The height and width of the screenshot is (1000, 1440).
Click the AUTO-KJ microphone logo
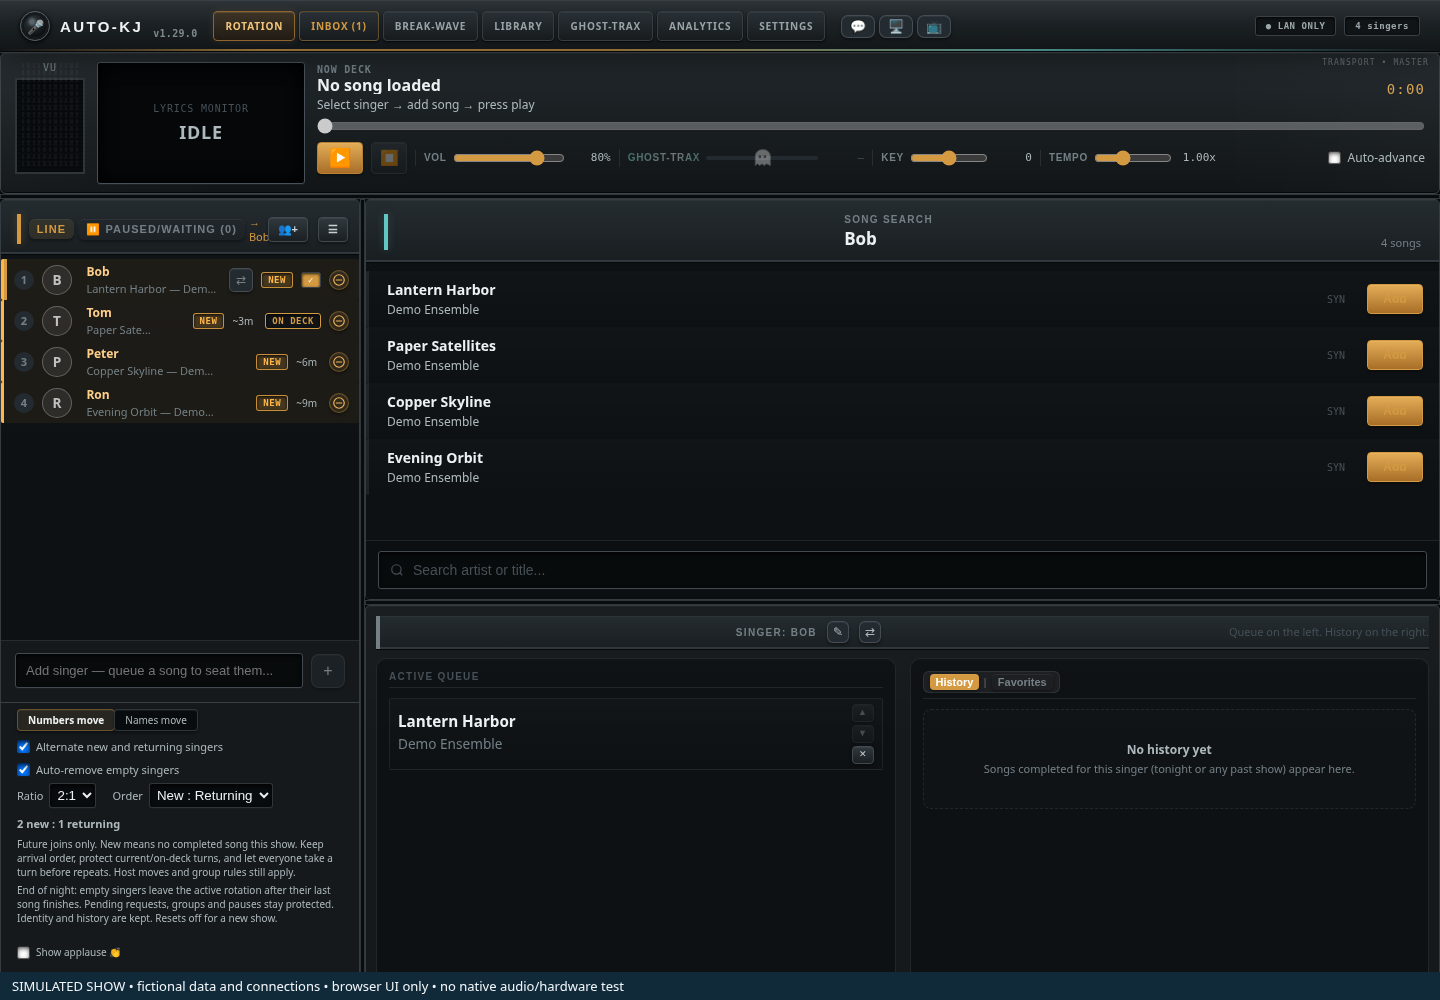point(35,26)
